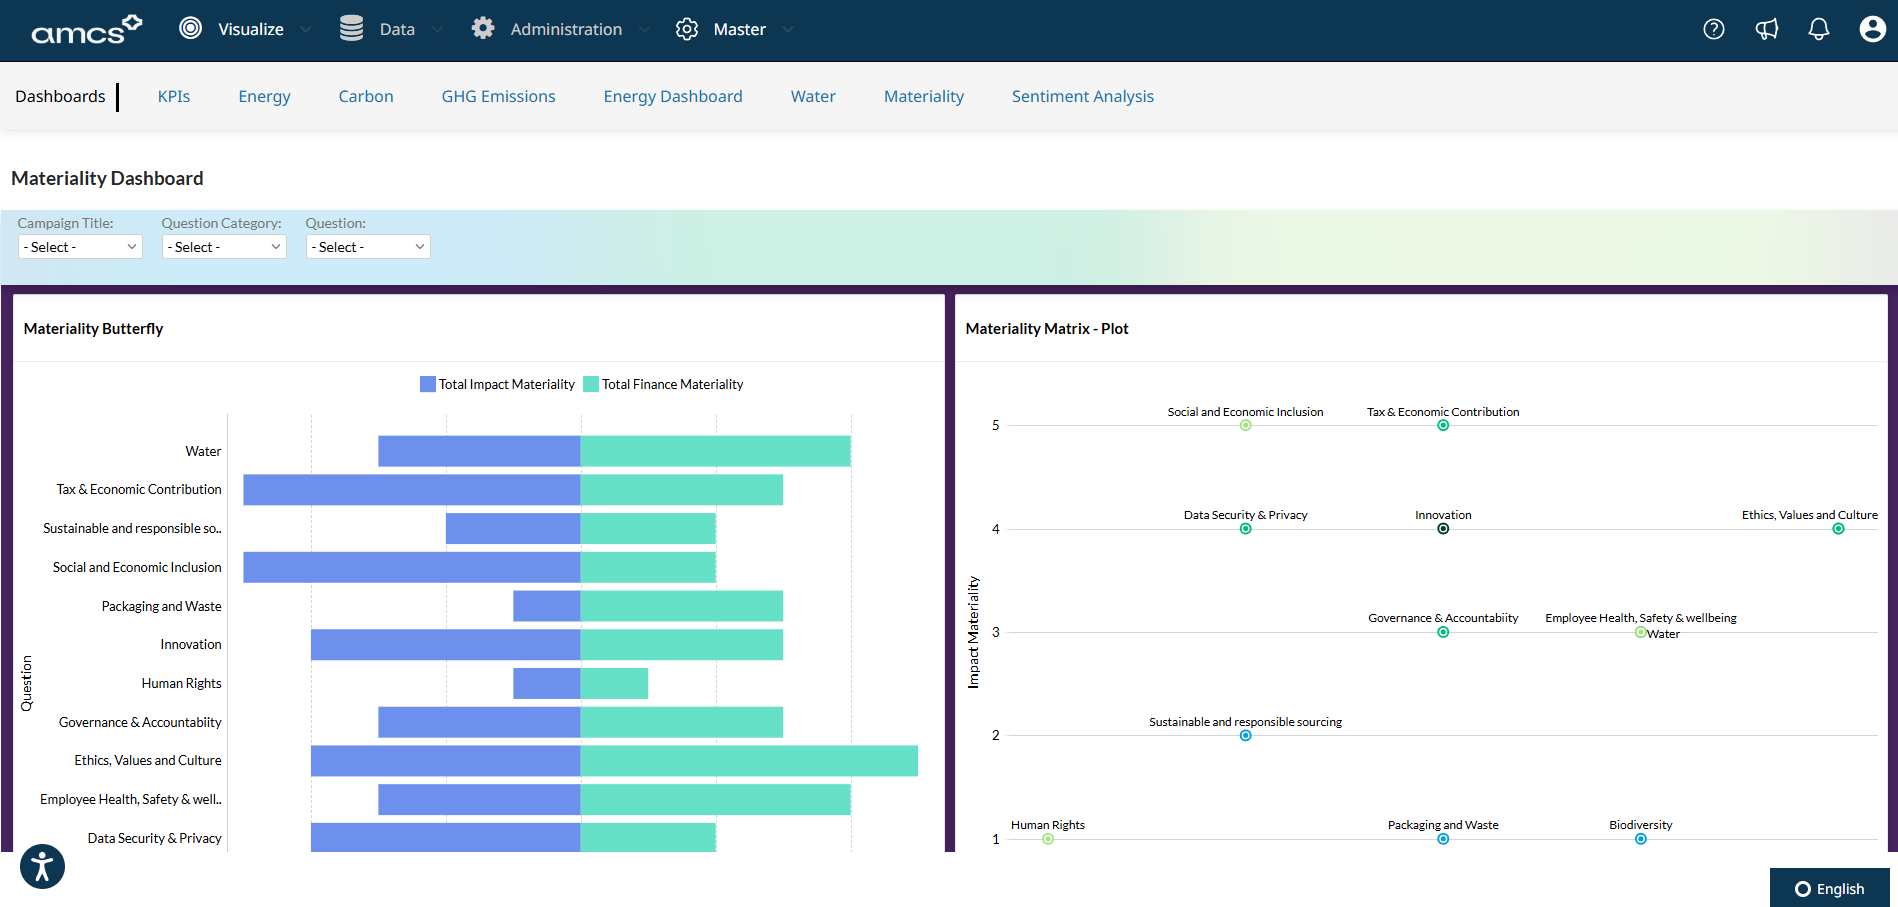Toggle Total Impact Materiality in the legend
Image resolution: width=1898 pixels, height=907 pixels.
(497, 383)
